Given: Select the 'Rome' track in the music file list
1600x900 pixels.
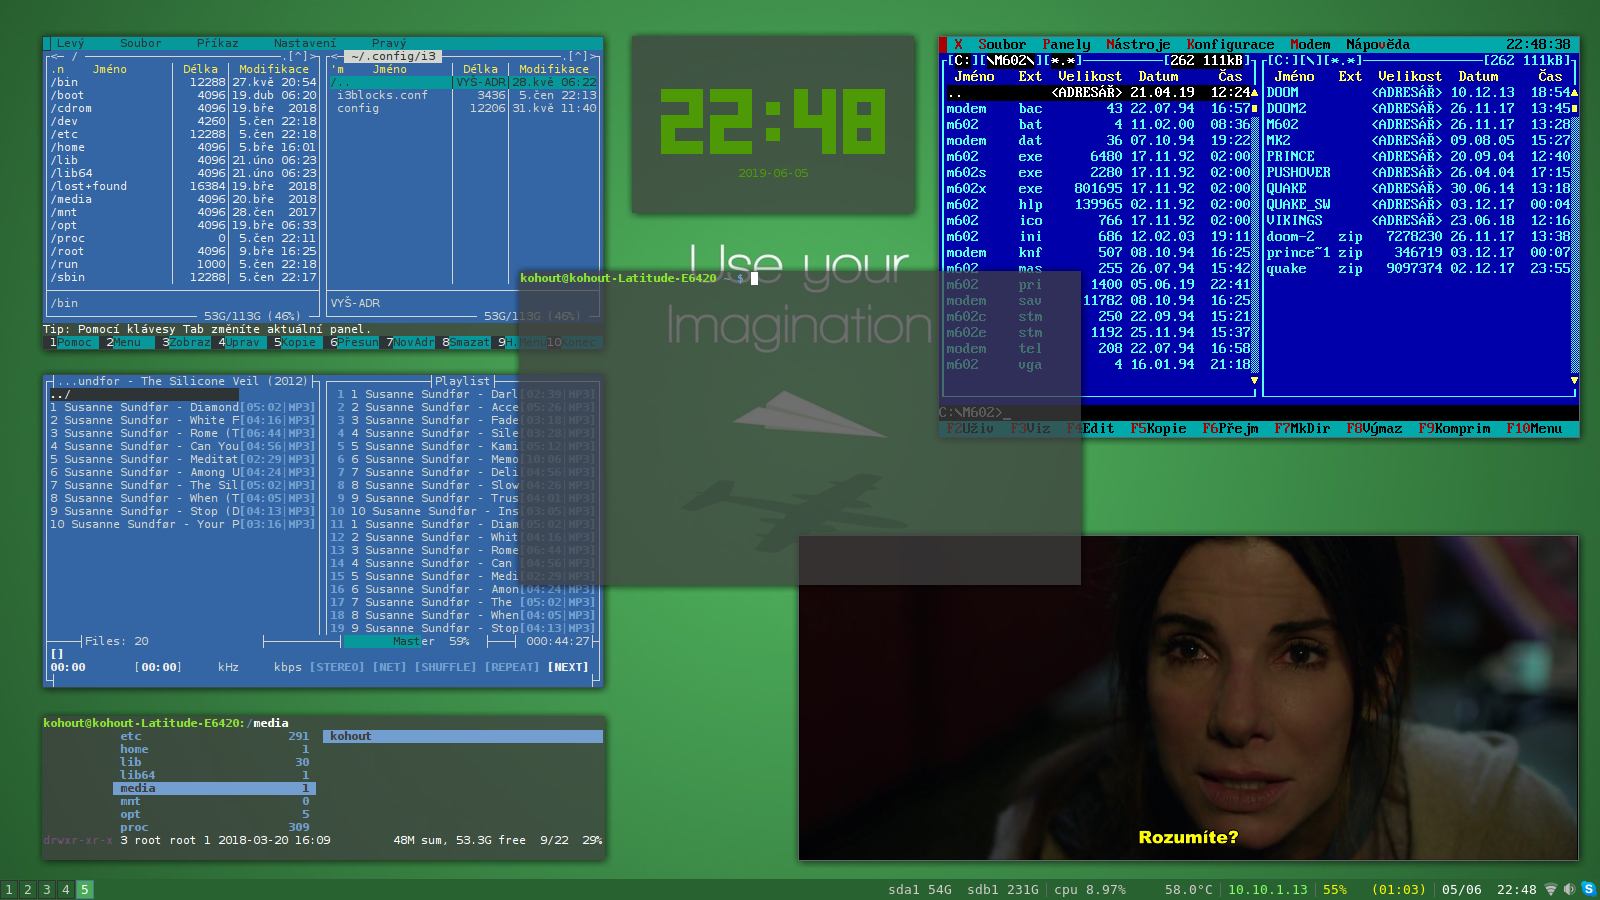Looking at the screenshot, I should [x=183, y=433].
